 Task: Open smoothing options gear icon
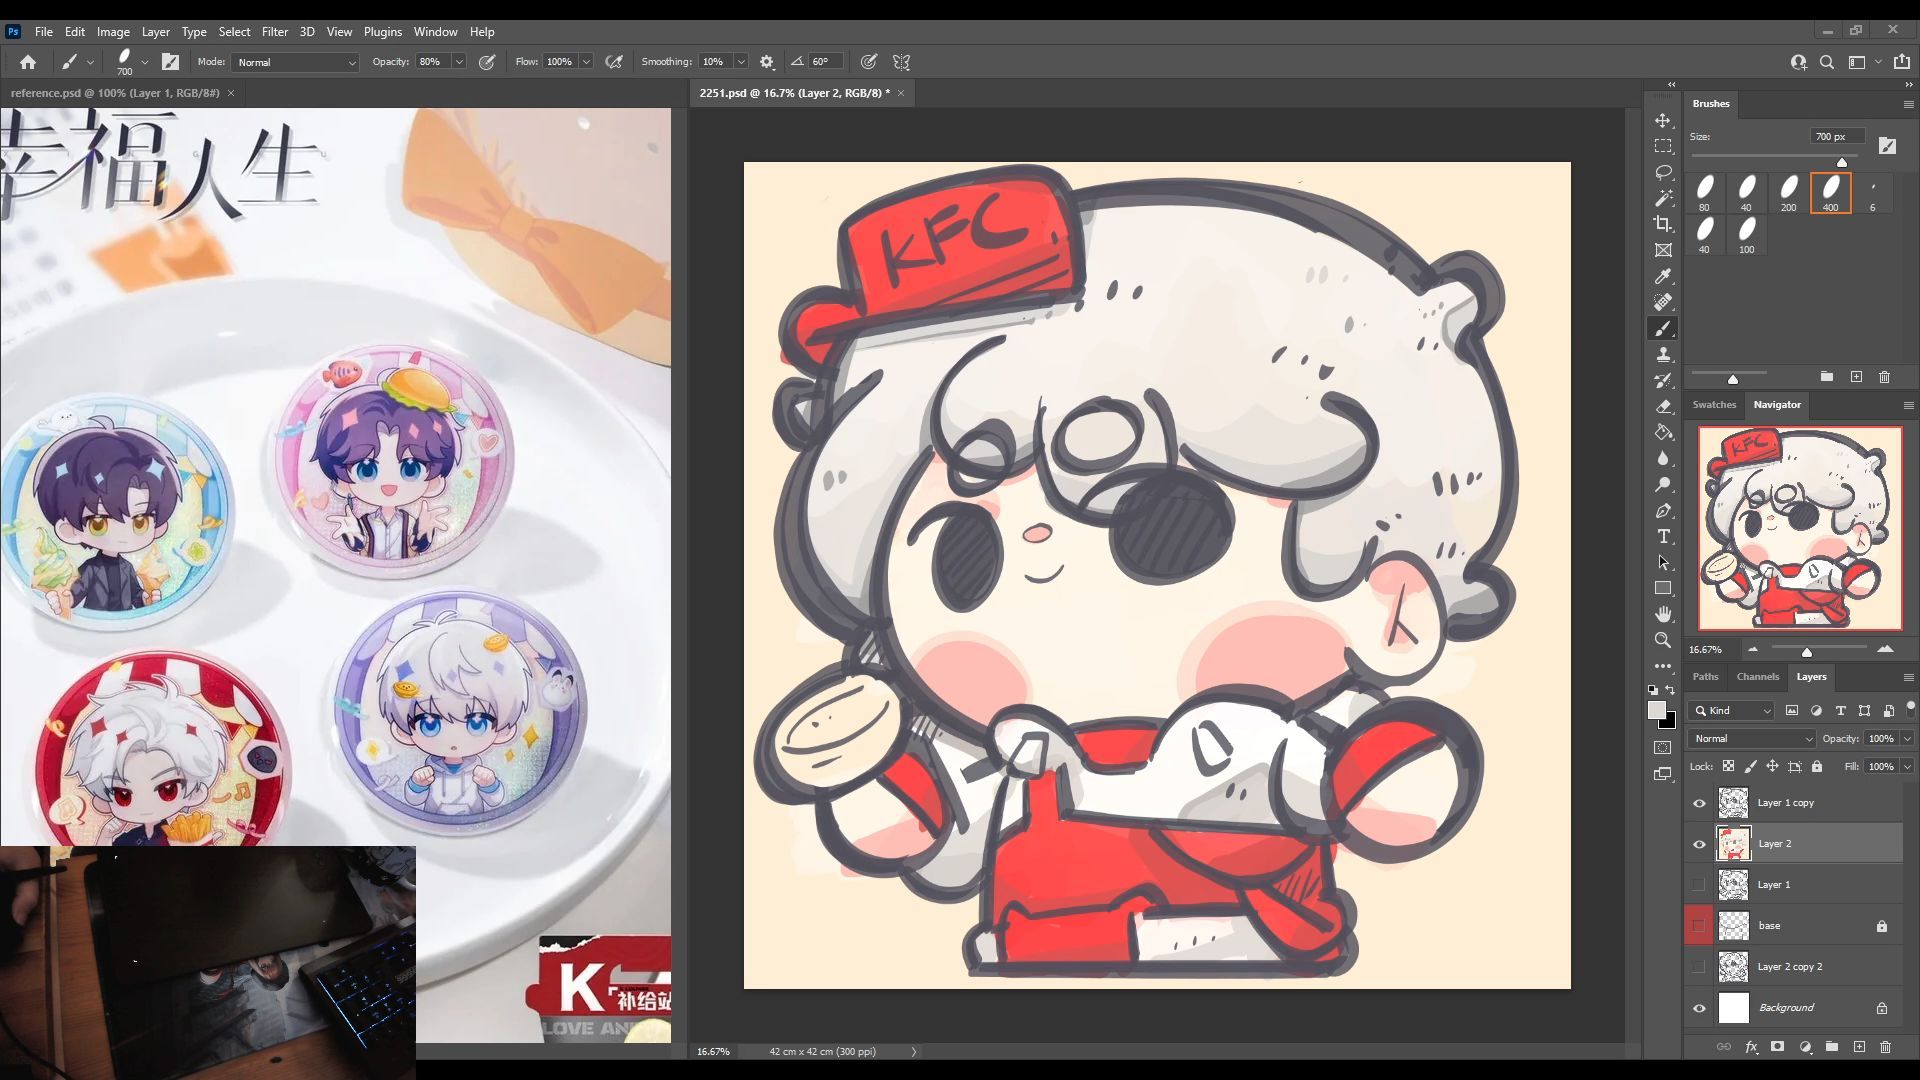point(767,62)
